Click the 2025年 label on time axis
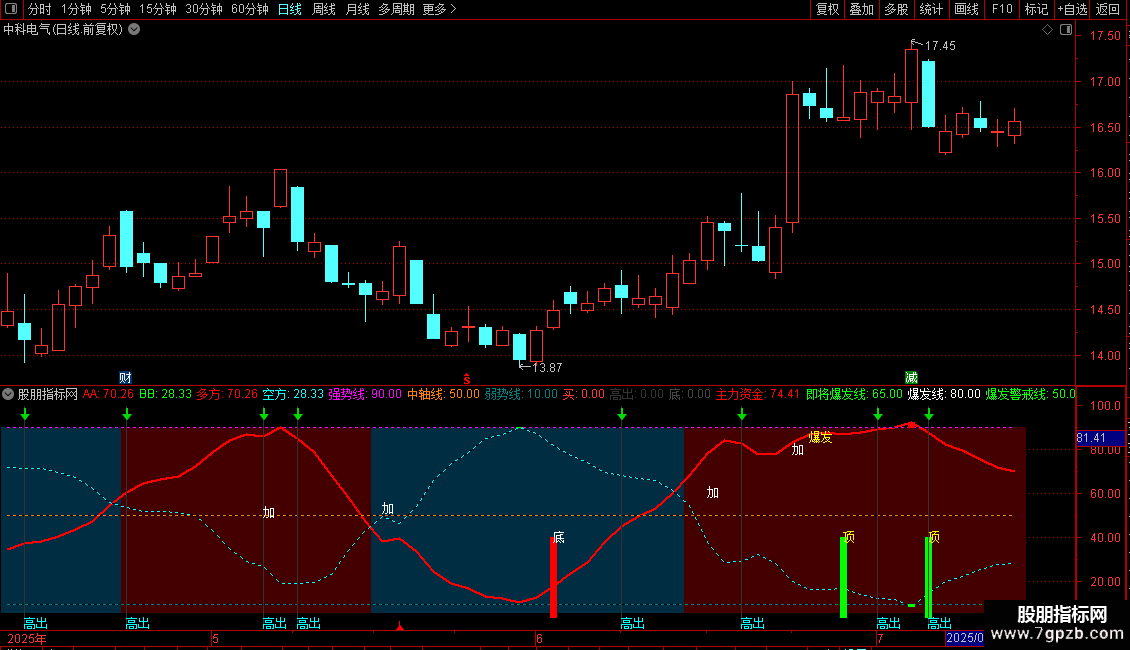The image size is (1130, 650). pos(27,638)
